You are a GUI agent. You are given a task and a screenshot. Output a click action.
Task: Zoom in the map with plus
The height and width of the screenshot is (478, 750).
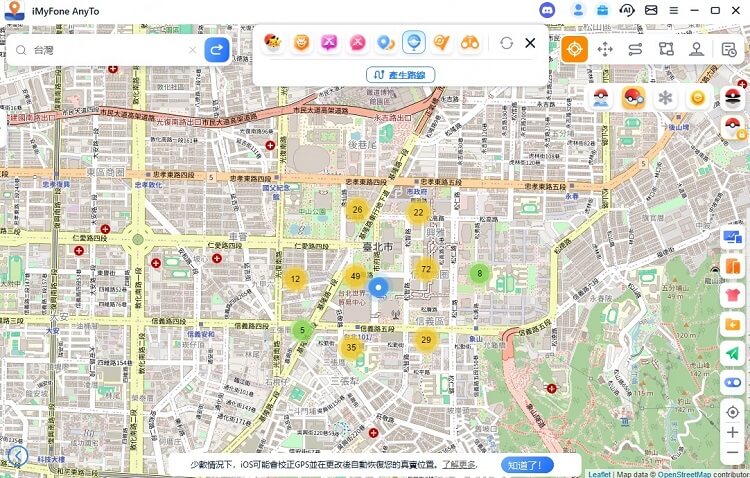pyautogui.click(x=732, y=433)
